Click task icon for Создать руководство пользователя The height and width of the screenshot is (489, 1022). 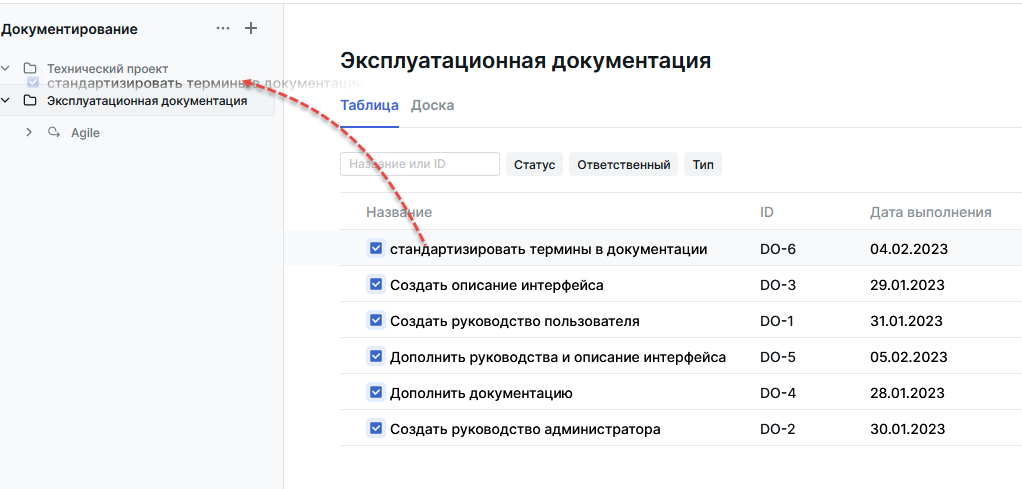coord(376,321)
